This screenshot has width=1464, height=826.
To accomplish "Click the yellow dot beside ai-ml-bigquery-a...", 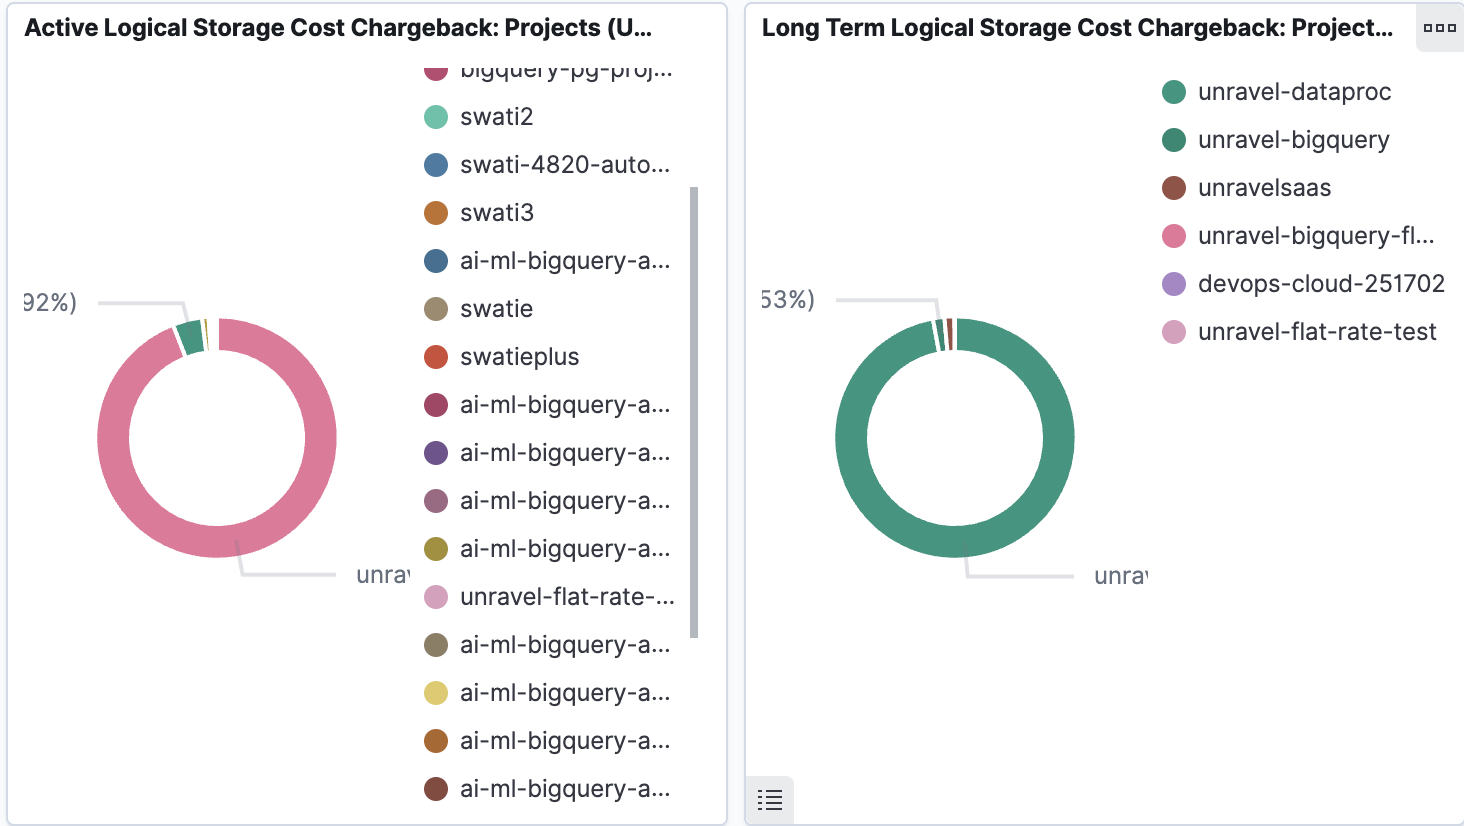I will (x=436, y=693).
